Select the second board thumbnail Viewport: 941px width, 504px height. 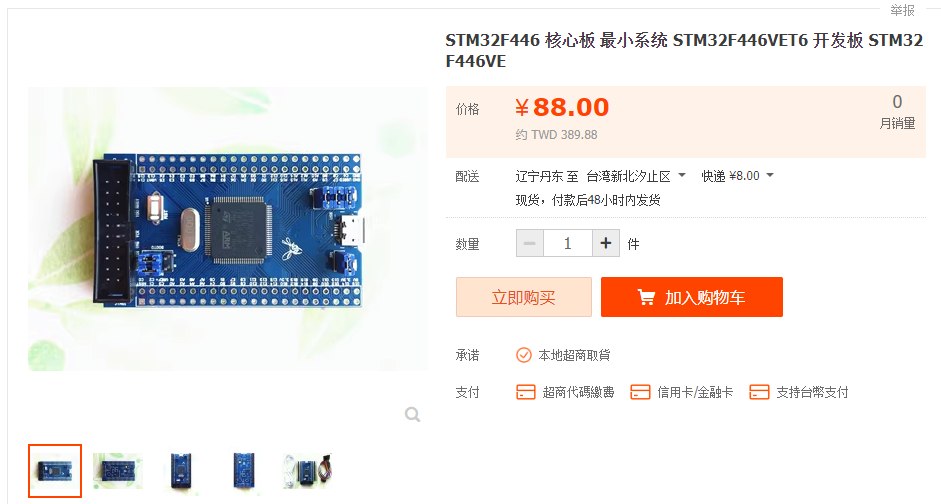(118, 471)
